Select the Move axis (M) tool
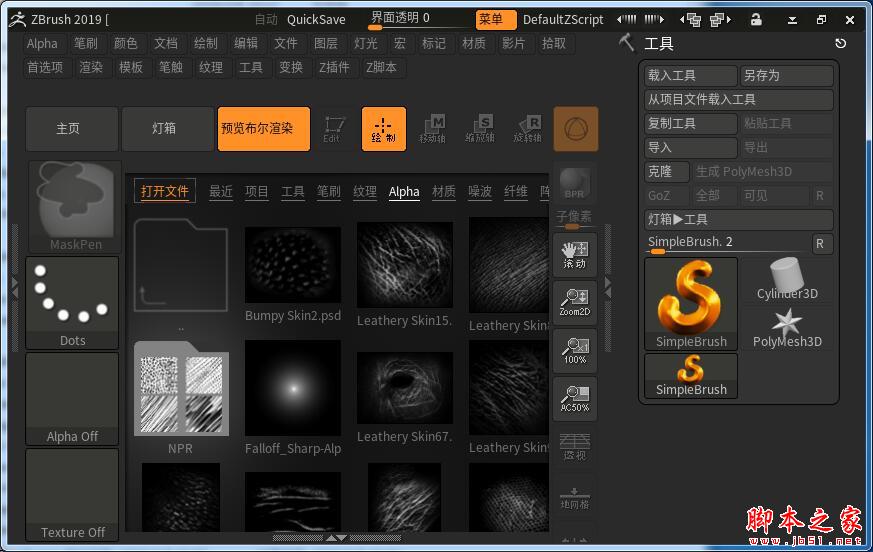Screen dimensions: 873x552 point(432,129)
